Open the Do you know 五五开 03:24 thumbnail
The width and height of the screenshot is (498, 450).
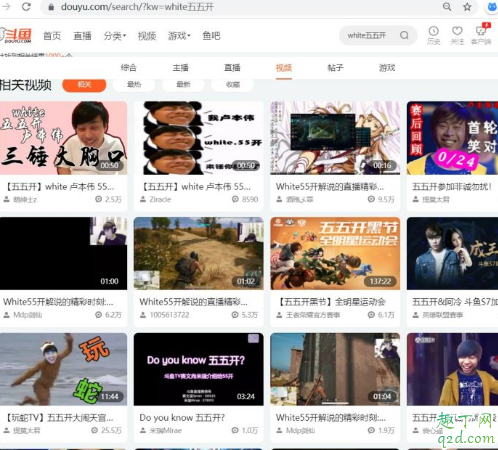tap(199, 369)
